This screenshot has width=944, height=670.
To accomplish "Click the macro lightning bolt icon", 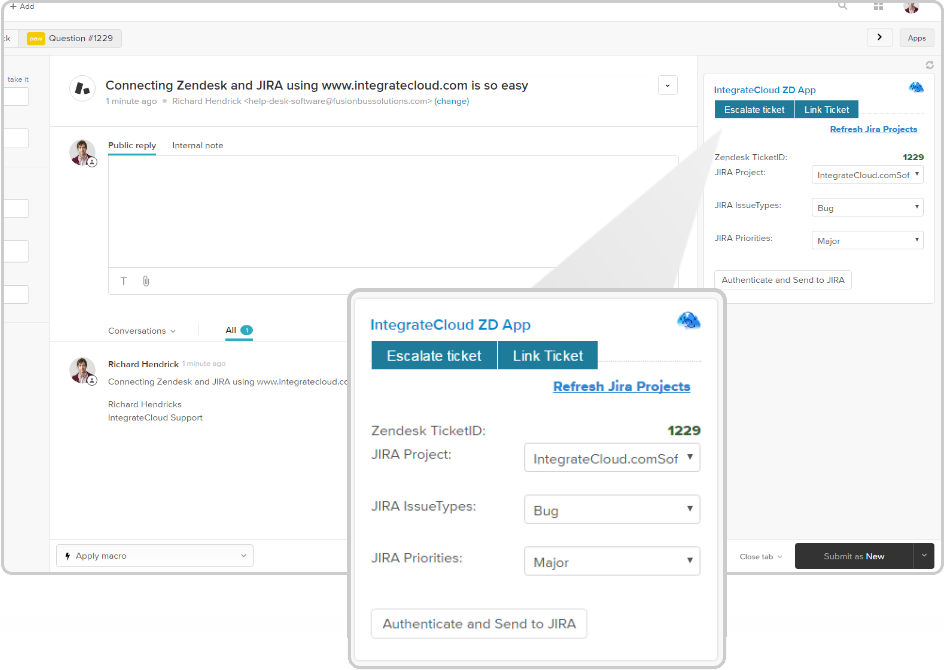I will (x=67, y=556).
